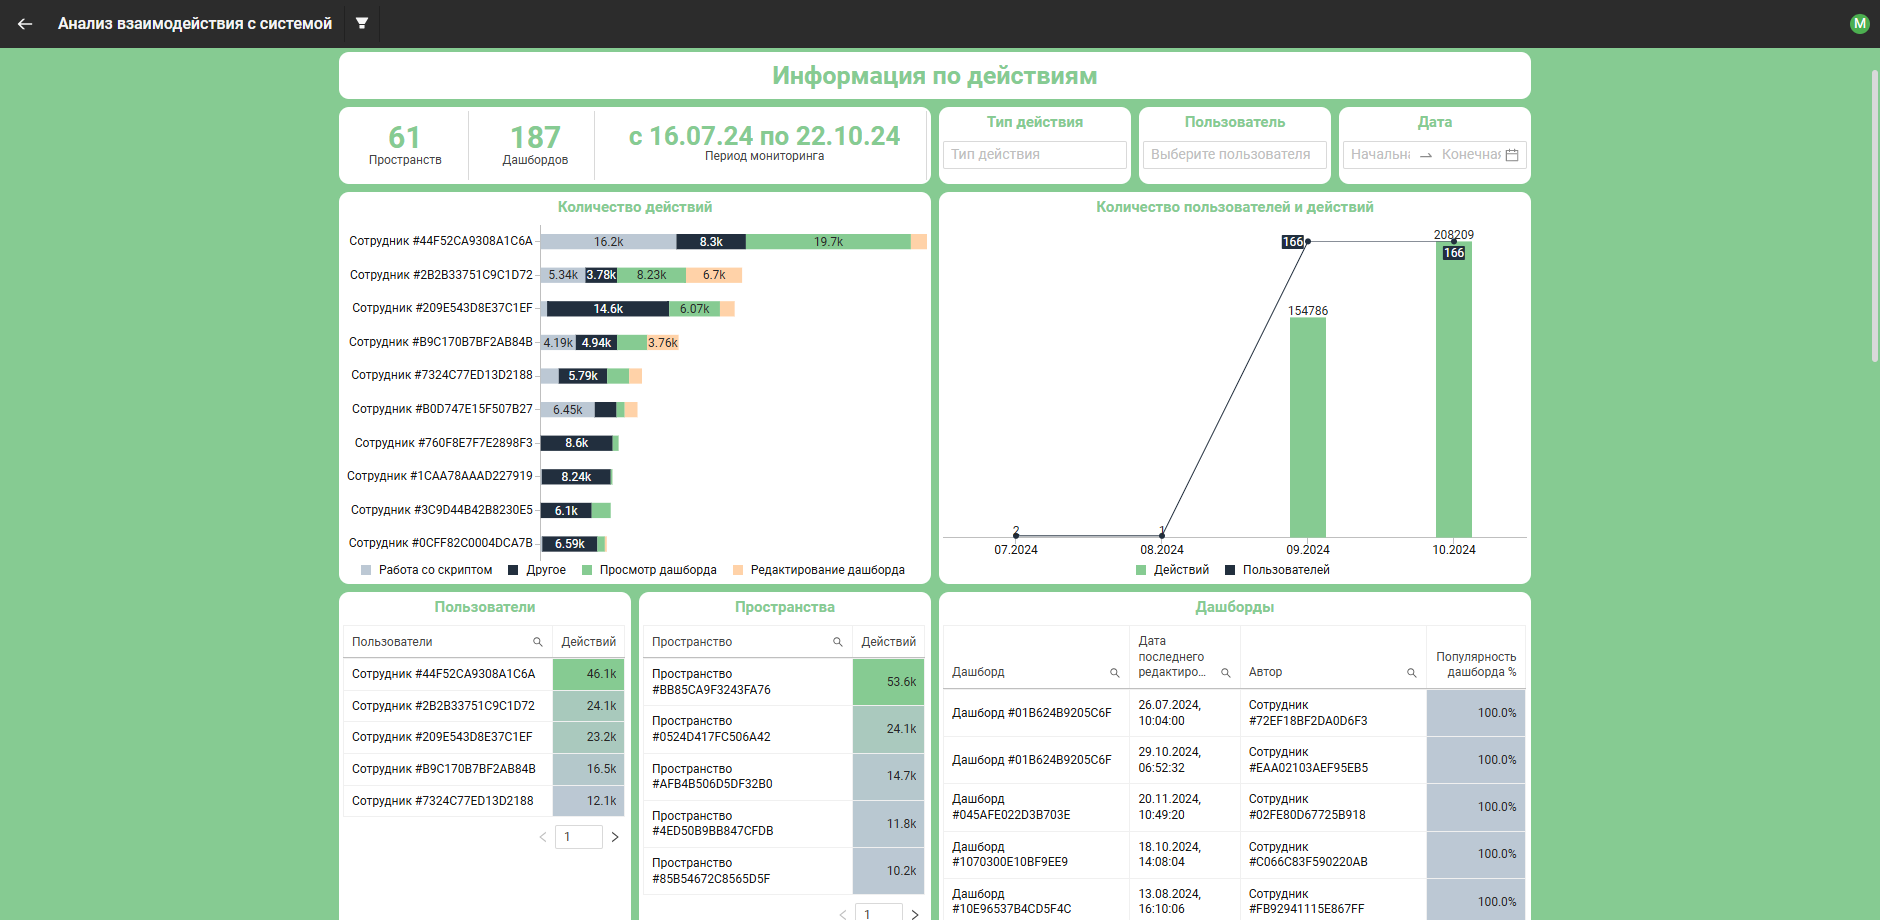
Task: Select row Сотрудник #7324C77ED13D2188 in table
Action: [x=483, y=801]
